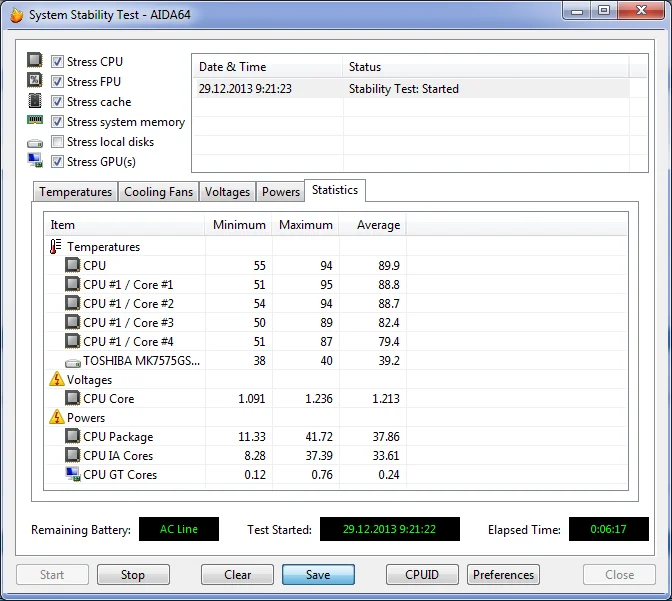Click the CPU chip icon beside Stress CPU
The height and width of the screenshot is (601, 672).
tap(35, 60)
